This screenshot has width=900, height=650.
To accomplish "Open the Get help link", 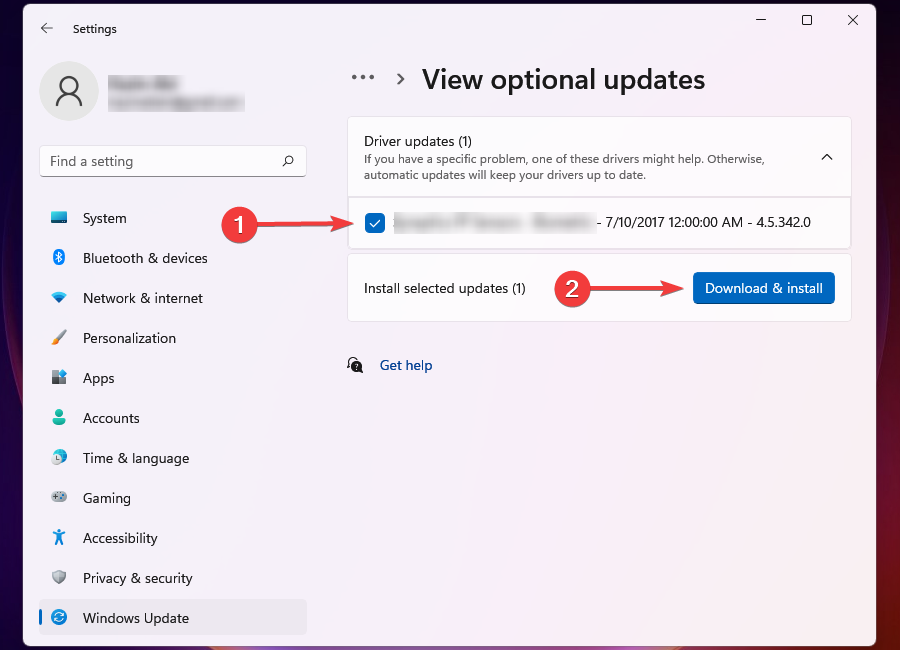I will tap(406, 365).
